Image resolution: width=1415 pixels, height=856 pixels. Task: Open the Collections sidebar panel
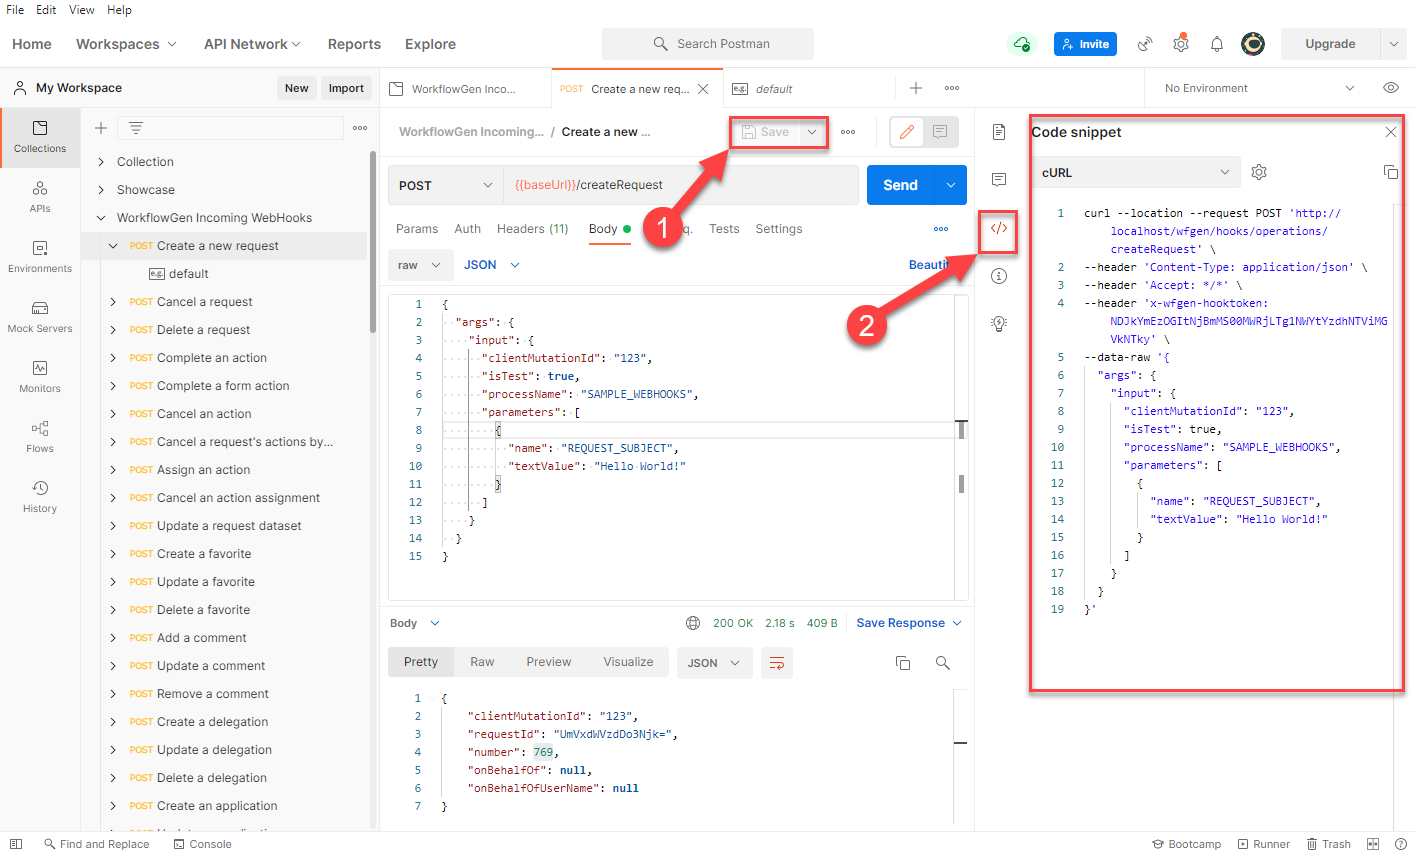point(40,137)
